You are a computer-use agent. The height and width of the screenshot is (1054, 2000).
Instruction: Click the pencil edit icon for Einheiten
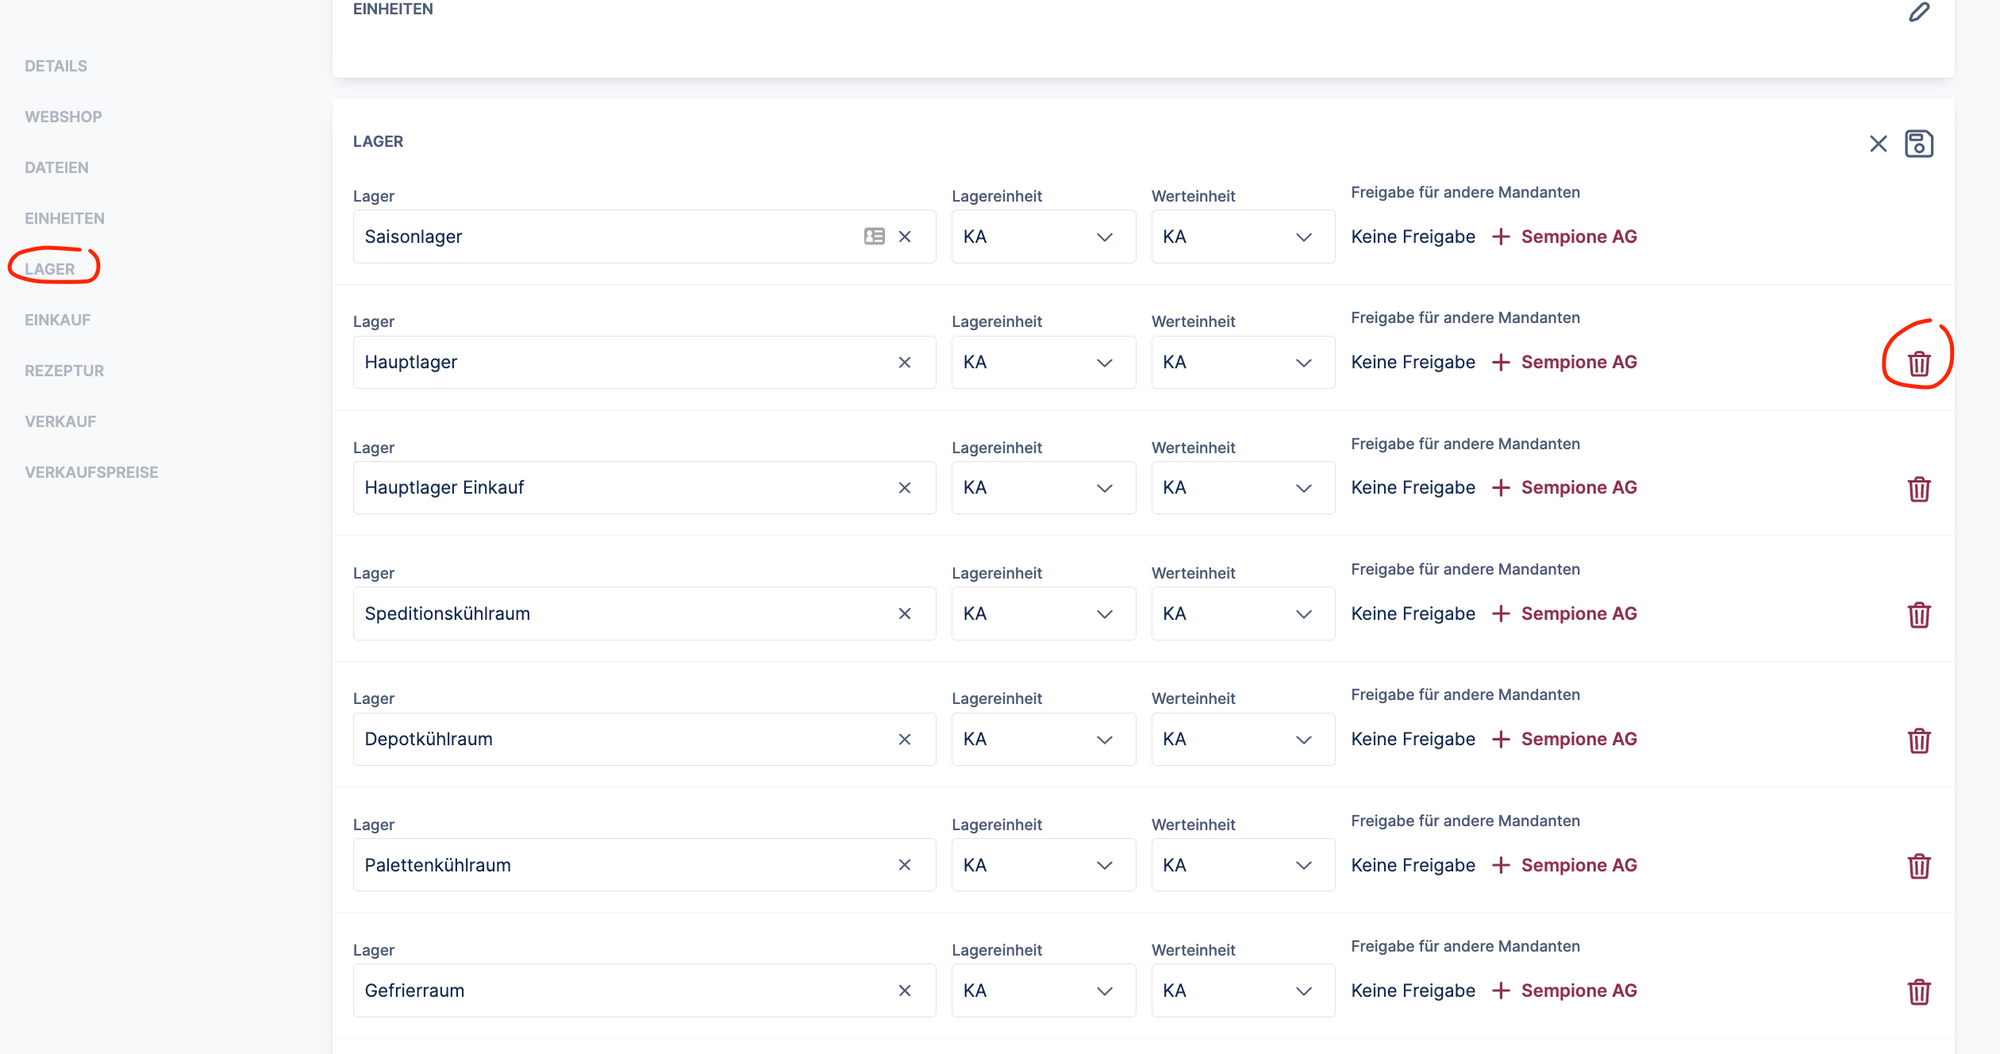[x=1918, y=12]
